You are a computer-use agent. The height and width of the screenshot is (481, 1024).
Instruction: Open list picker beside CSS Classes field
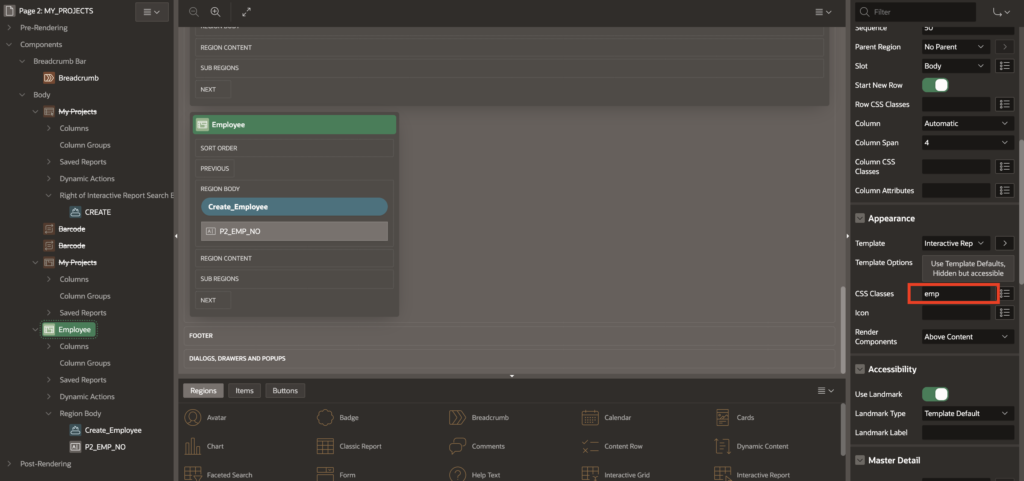(1006, 293)
